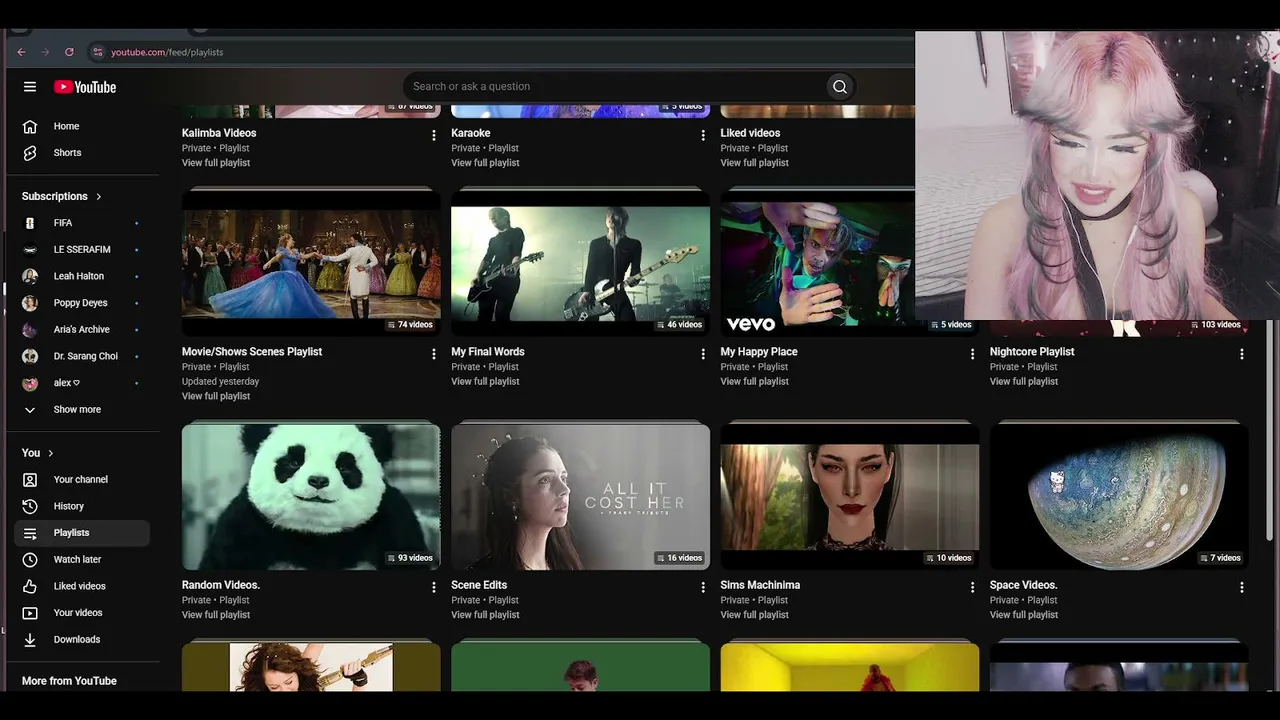
Task: View full playlist under My Happy Place
Action: [x=754, y=381]
